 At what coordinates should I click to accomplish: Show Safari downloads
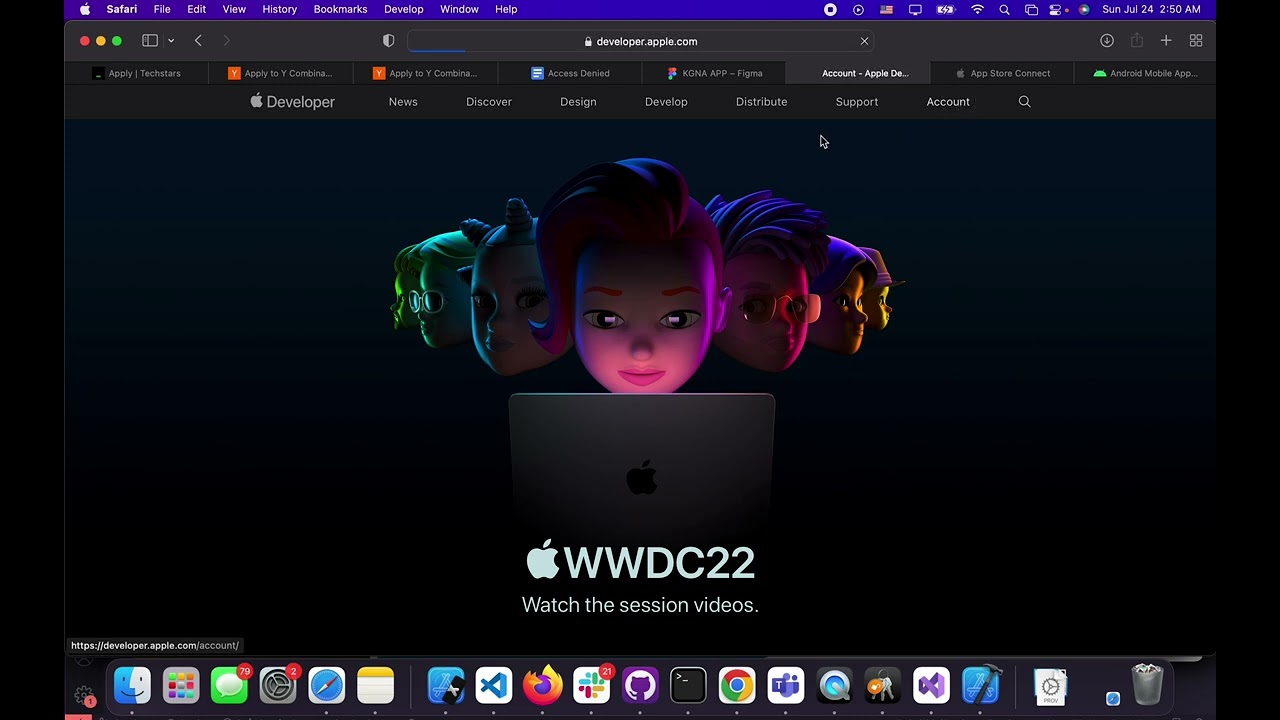1107,41
